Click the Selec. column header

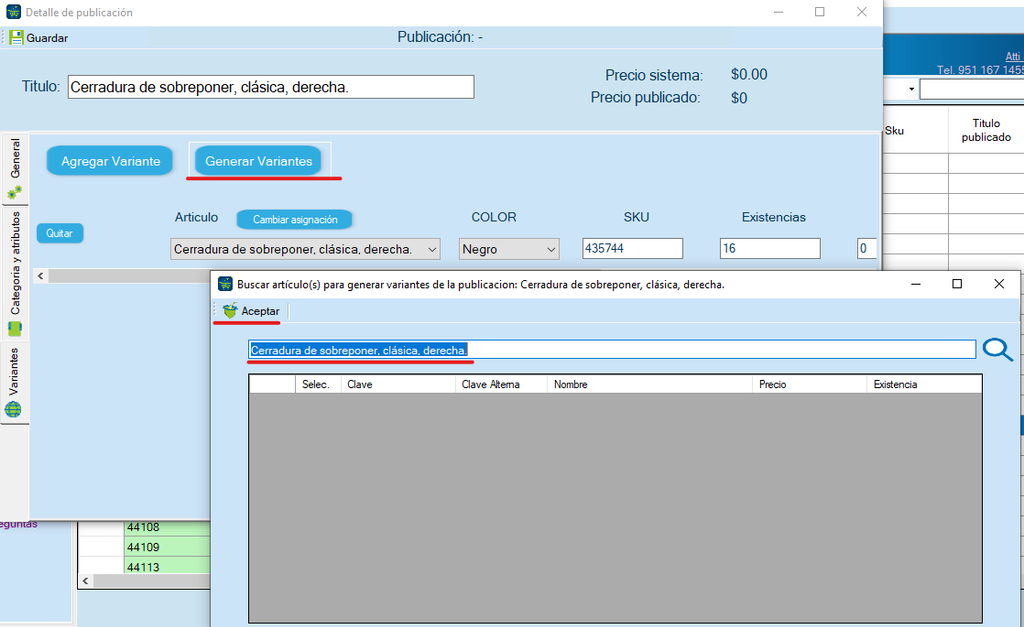[x=318, y=385]
